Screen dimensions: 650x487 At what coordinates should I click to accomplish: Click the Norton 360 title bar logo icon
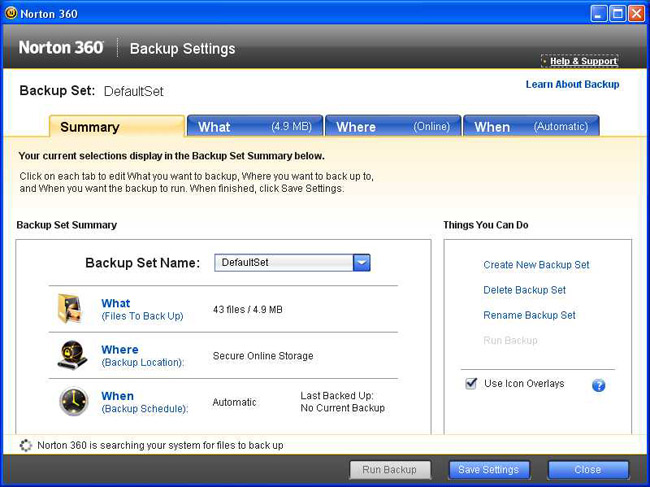(x=11, y=13)
